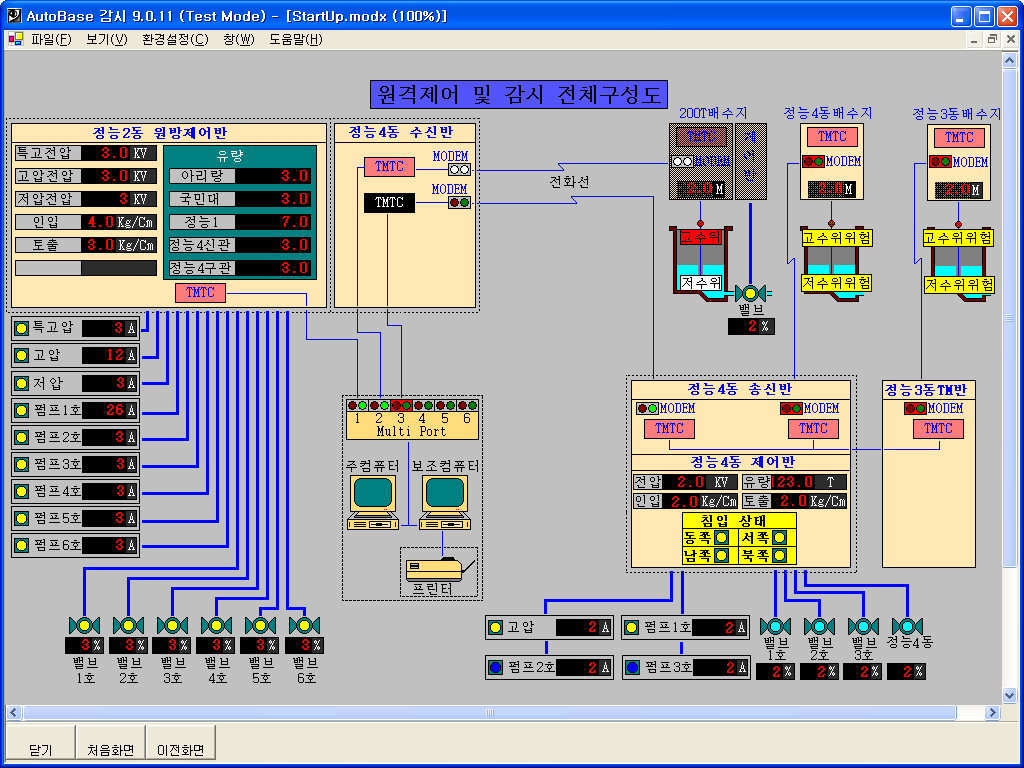
Task: Open the 창(W) menu
Action: tap(239, 40)
